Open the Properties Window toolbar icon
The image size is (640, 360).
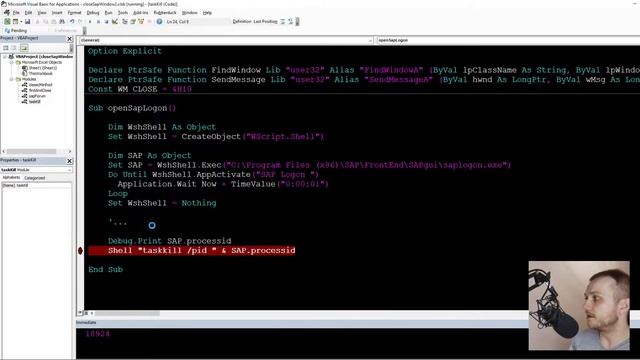pyautogui.click(x=133, y=21)
